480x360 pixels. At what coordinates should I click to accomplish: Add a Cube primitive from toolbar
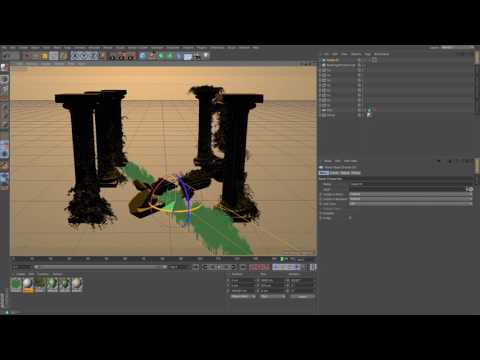[143, 56]
